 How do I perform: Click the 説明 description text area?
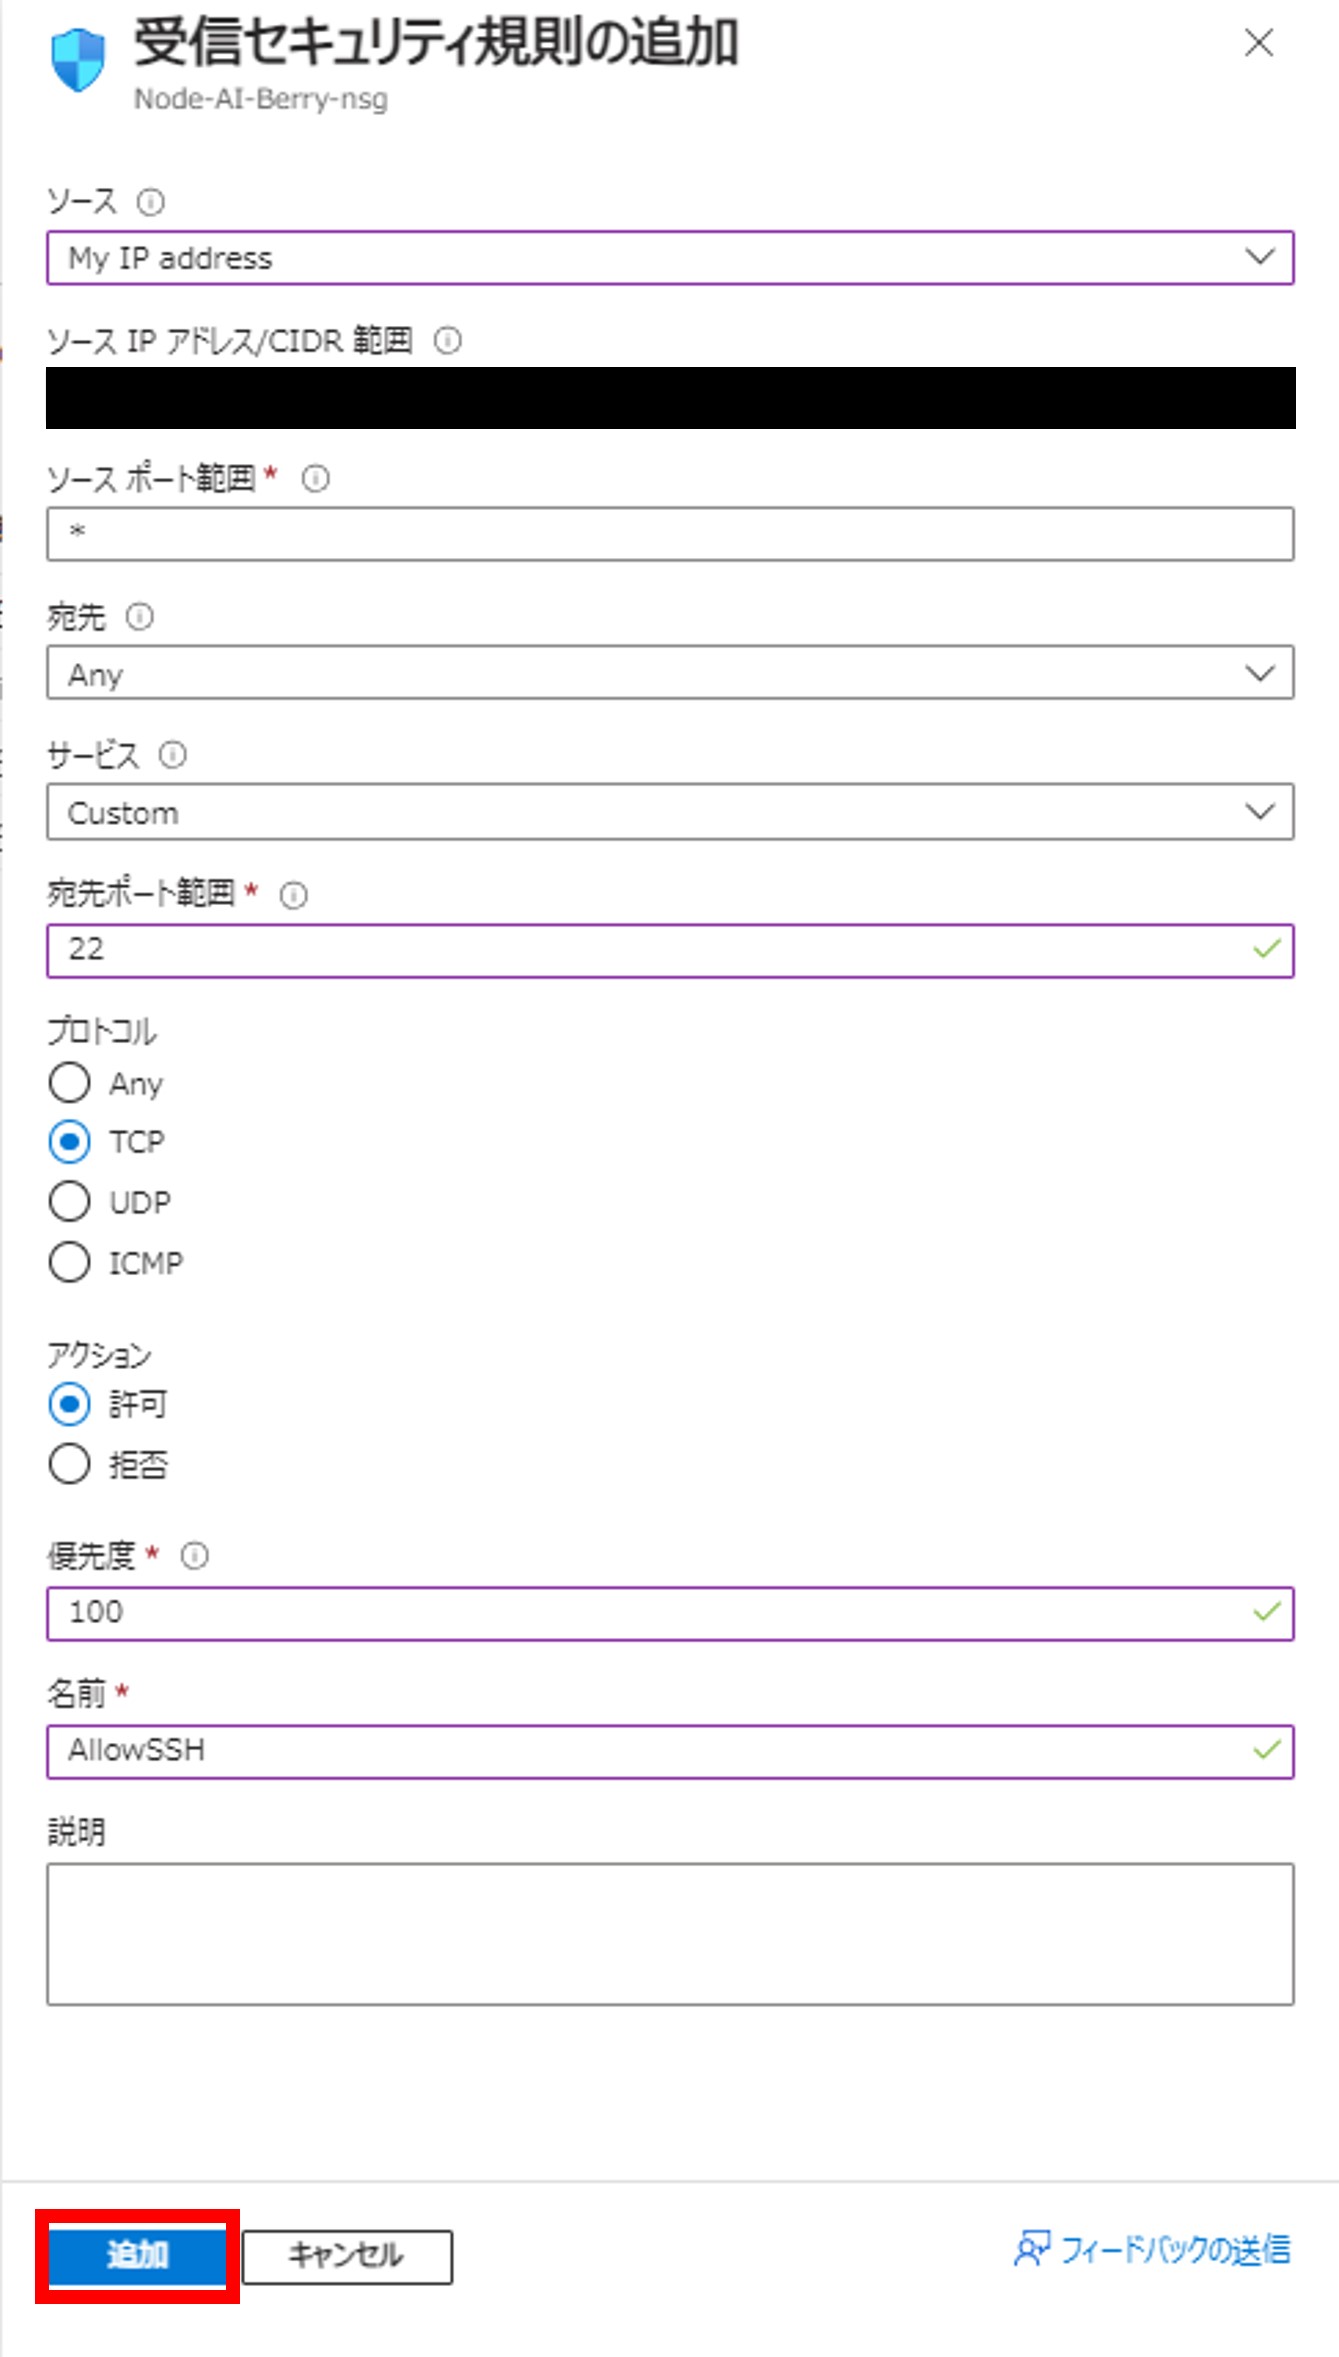click(669, 1933)
